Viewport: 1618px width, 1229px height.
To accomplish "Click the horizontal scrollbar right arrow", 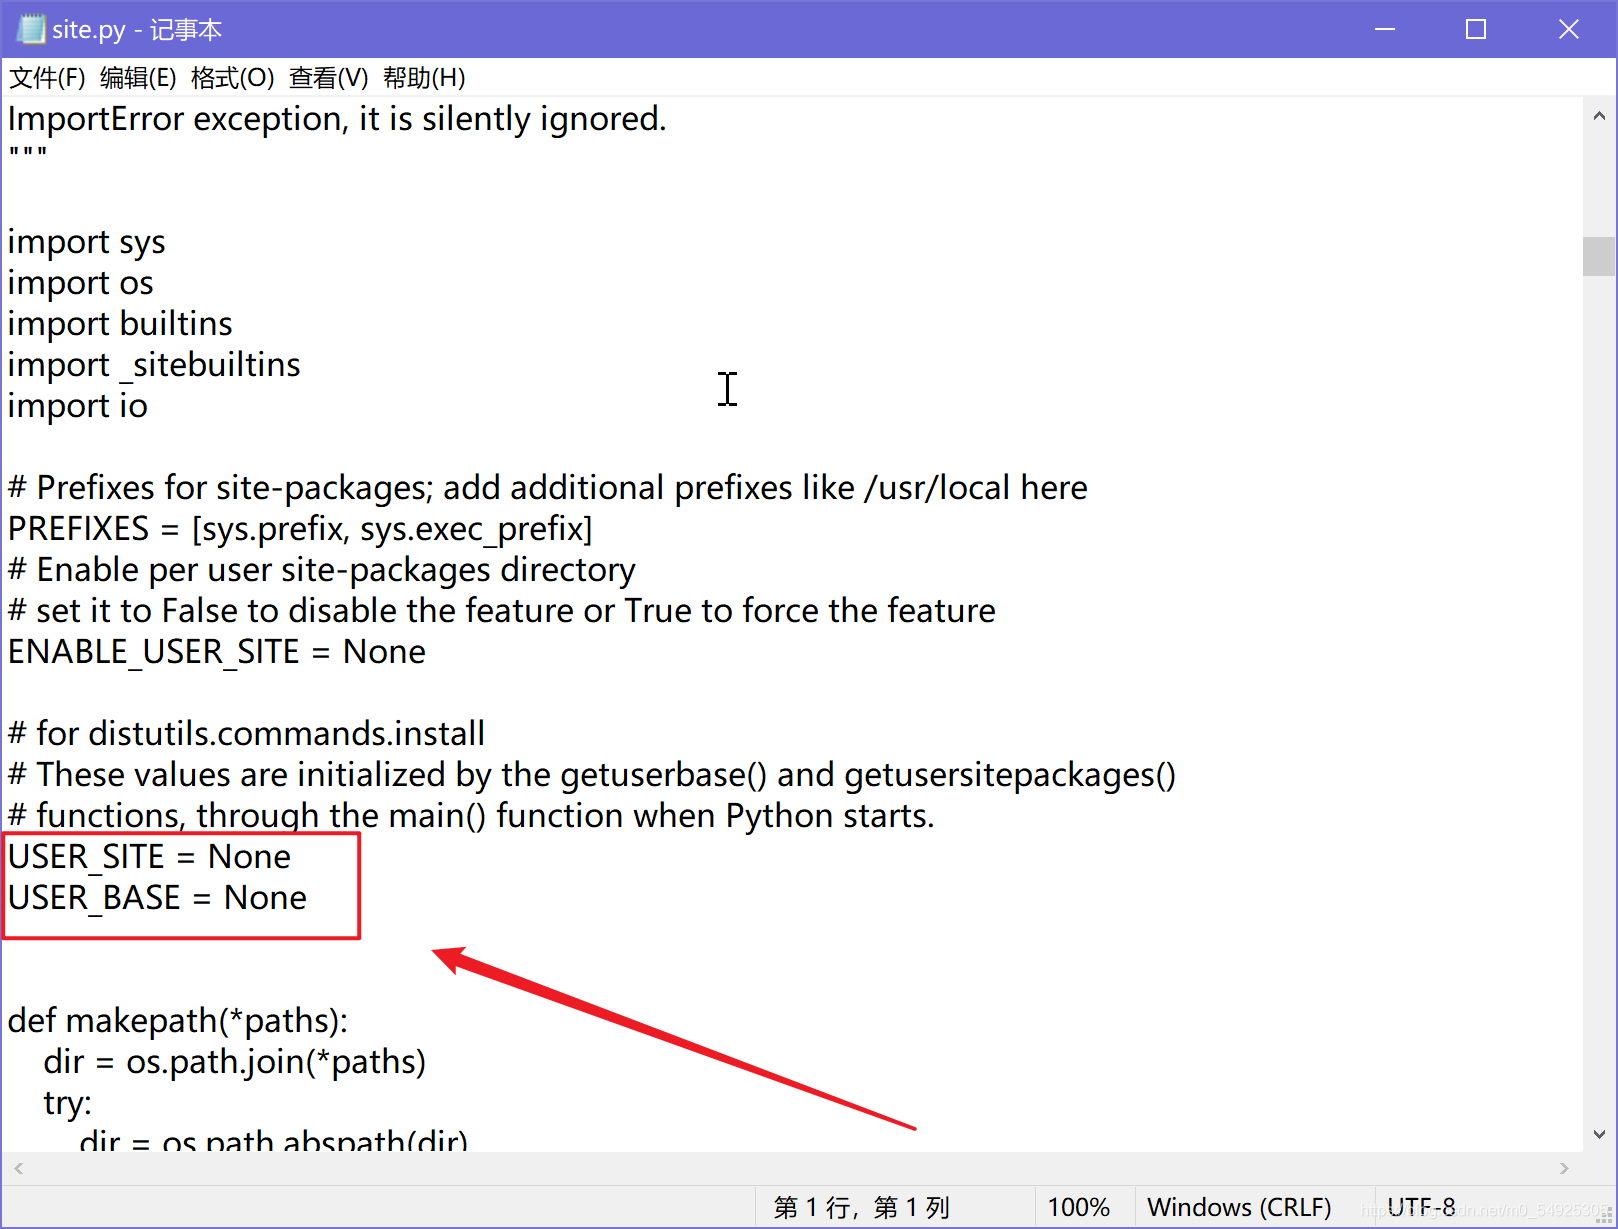I will coord(1565,1167).
